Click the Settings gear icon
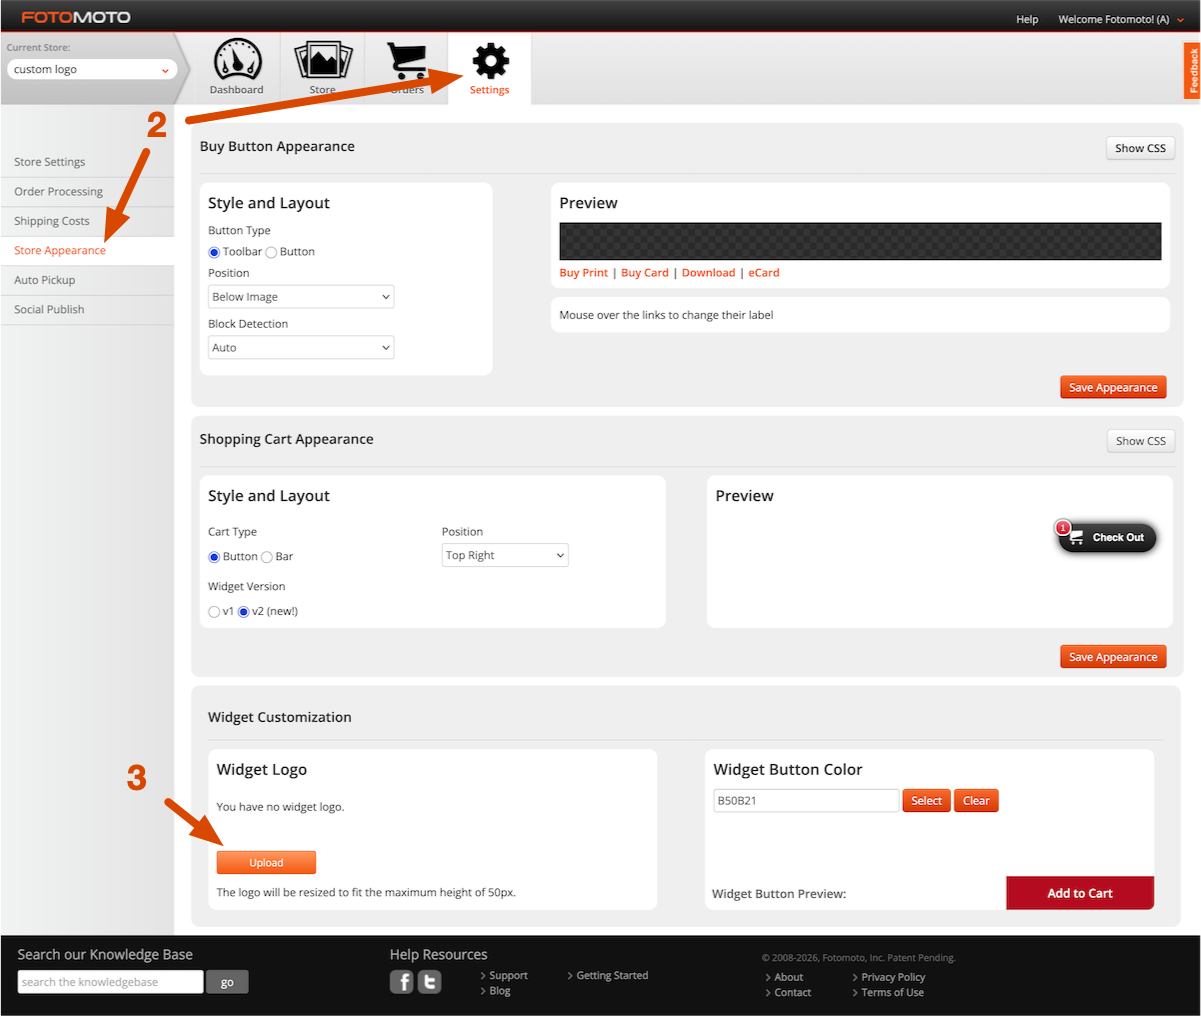The height and width of the screenshot is (1017, 1201). 490,61
